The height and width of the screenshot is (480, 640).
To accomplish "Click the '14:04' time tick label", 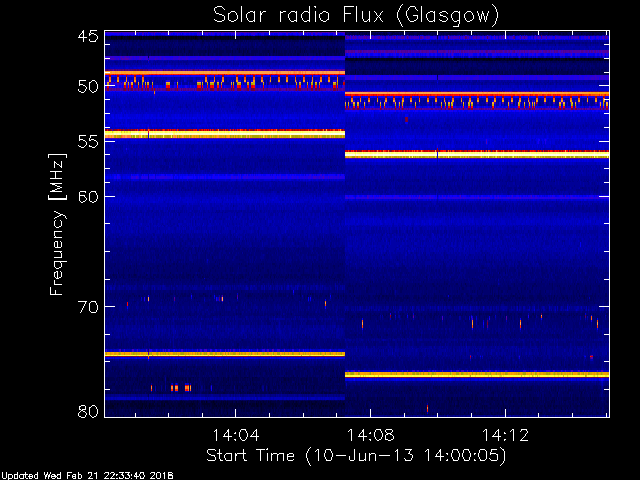I will (236, 435).
